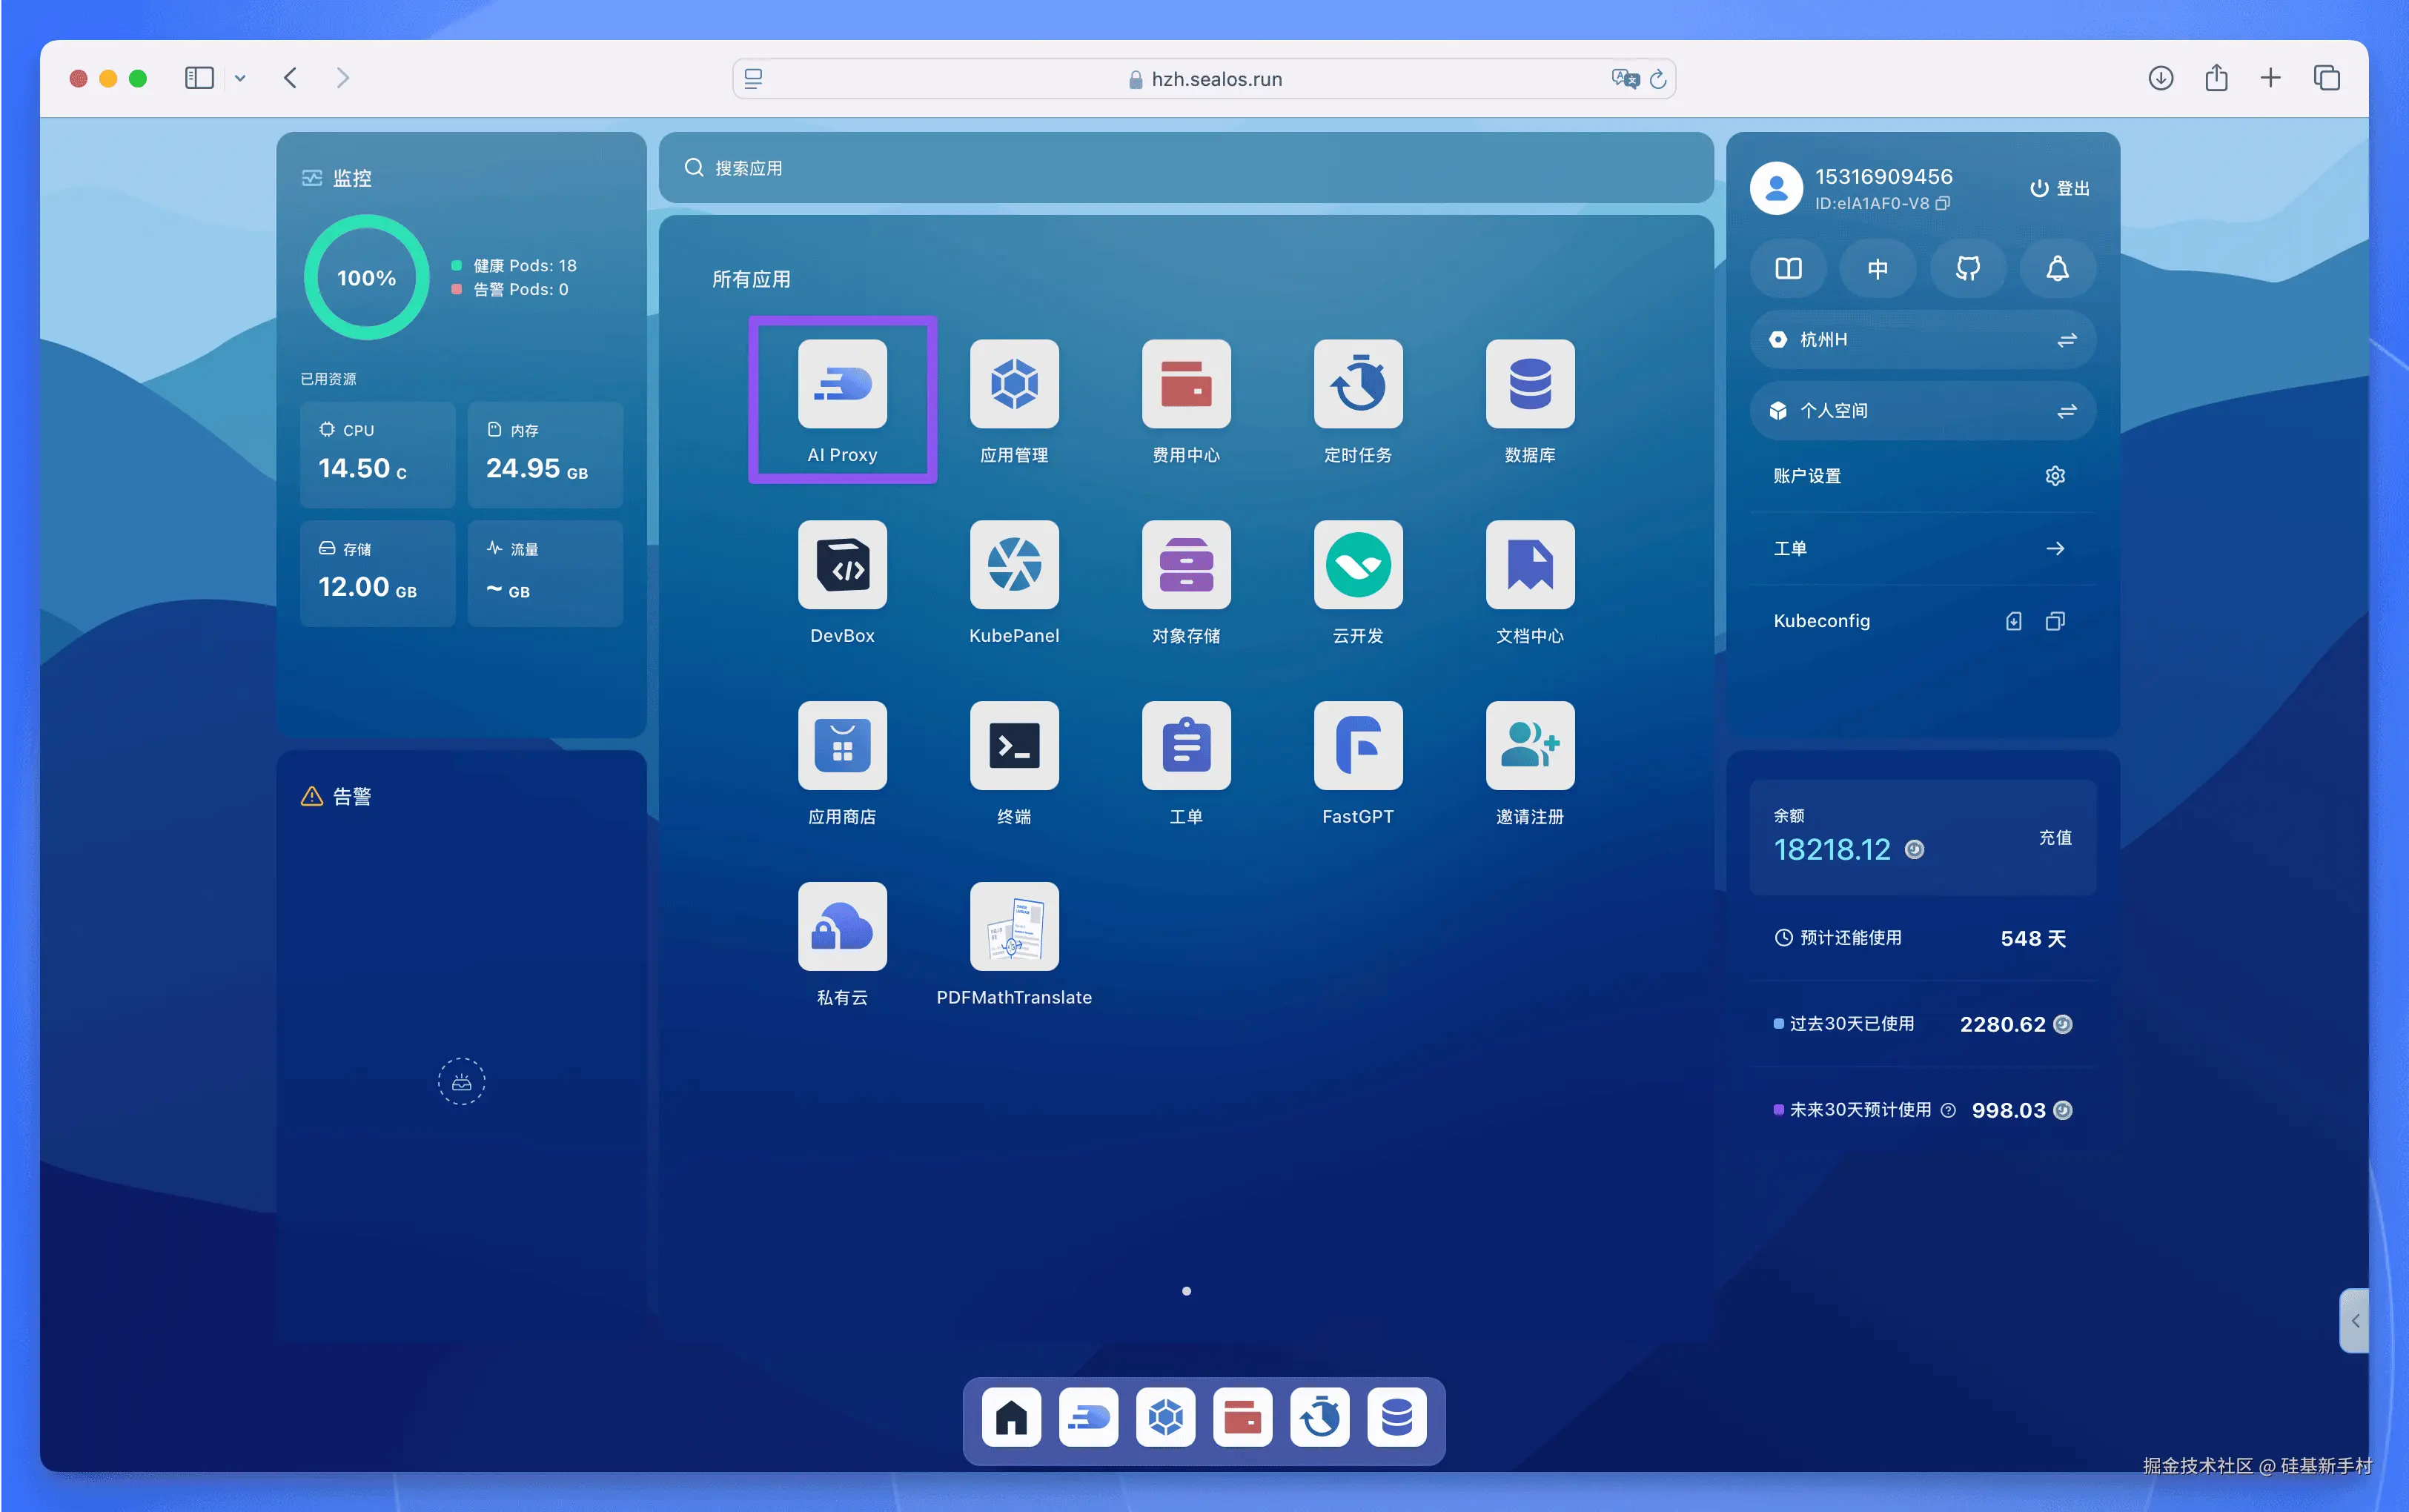Launch the DevBox application
Viewport: 2409px width, 1512px height.
pyautogui.click(x=842, y=565)
